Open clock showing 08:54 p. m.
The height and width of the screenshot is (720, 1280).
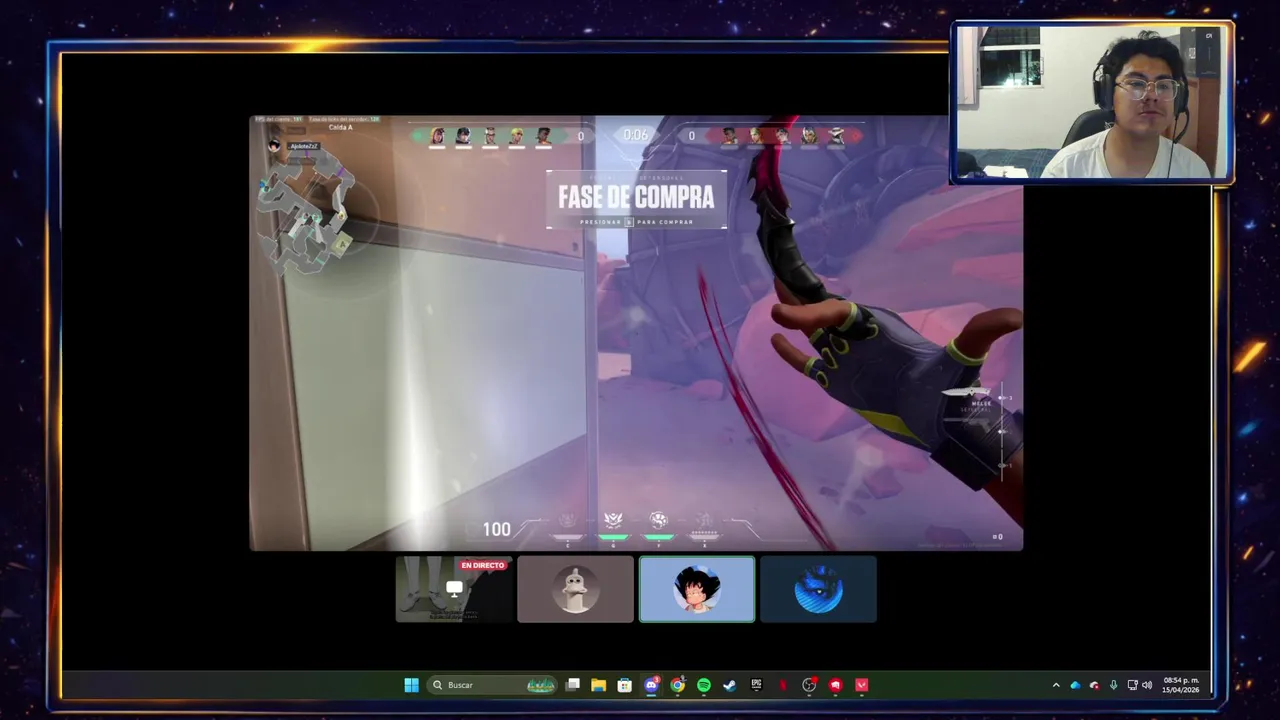point(1181,681)
